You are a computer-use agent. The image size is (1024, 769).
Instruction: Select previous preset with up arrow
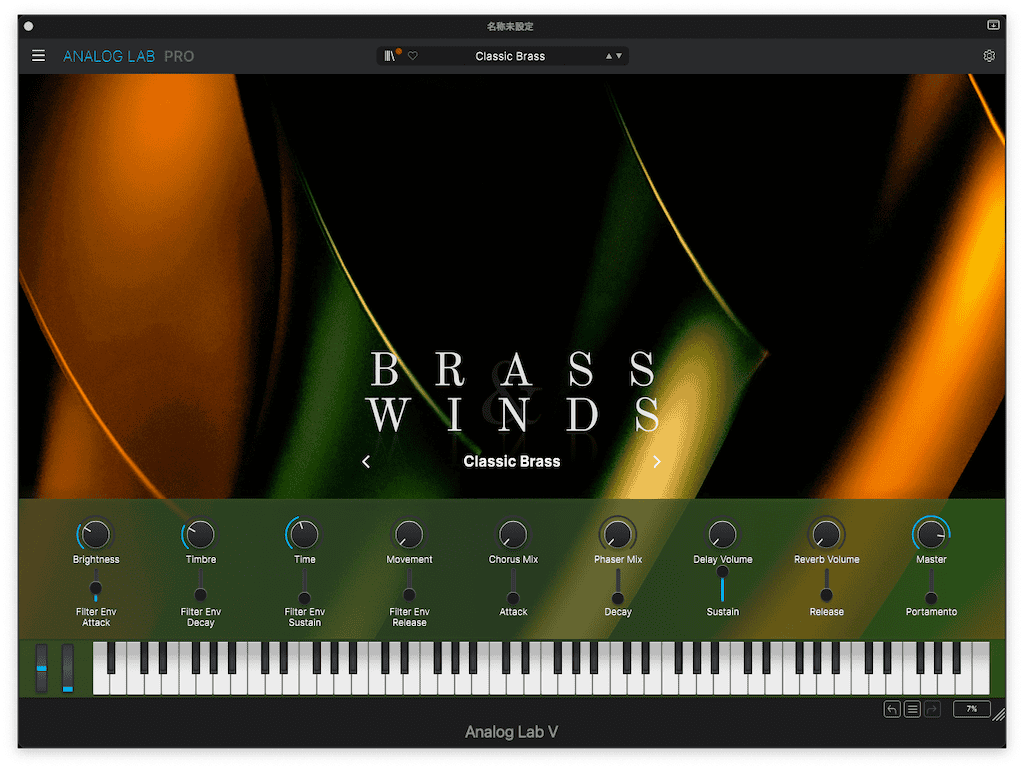pos(609,56)
